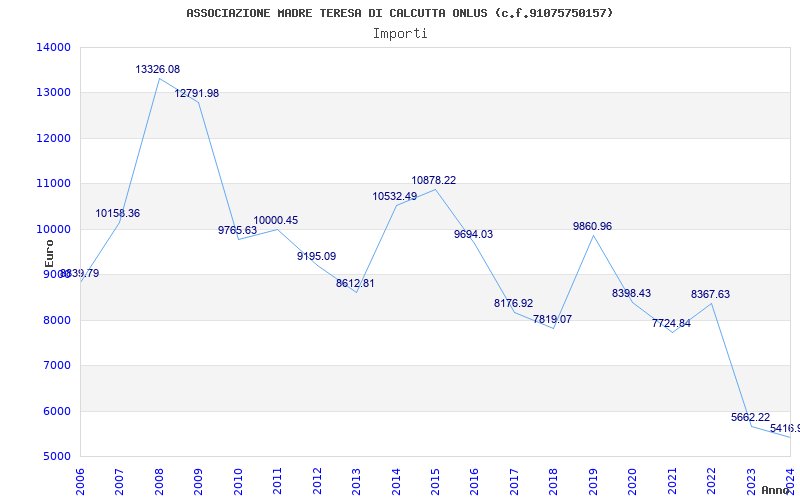Click the 2010 x-axis year label

point(238,482)
